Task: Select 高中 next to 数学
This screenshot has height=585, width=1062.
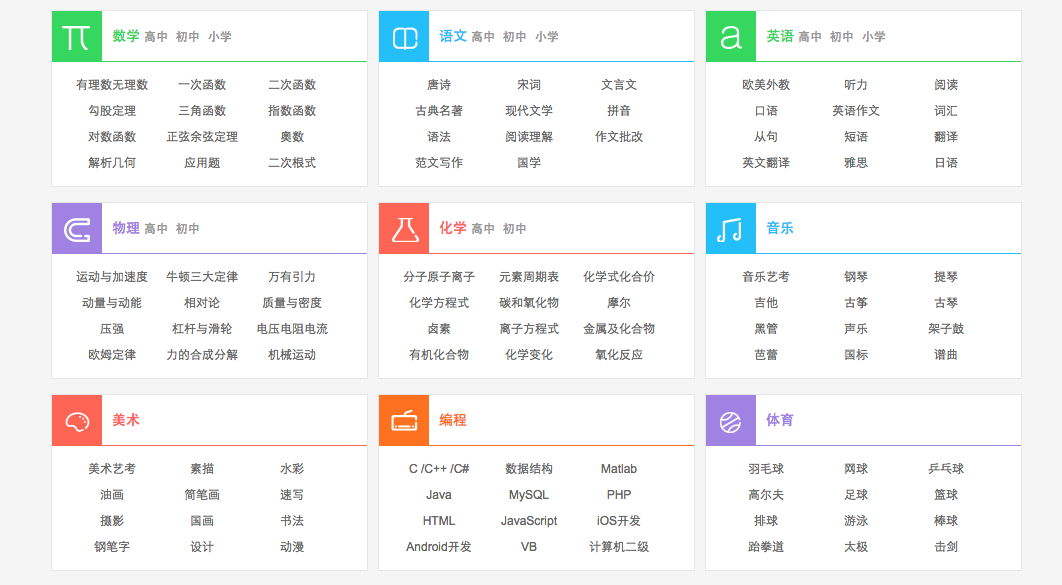Action: click(156, 37)
